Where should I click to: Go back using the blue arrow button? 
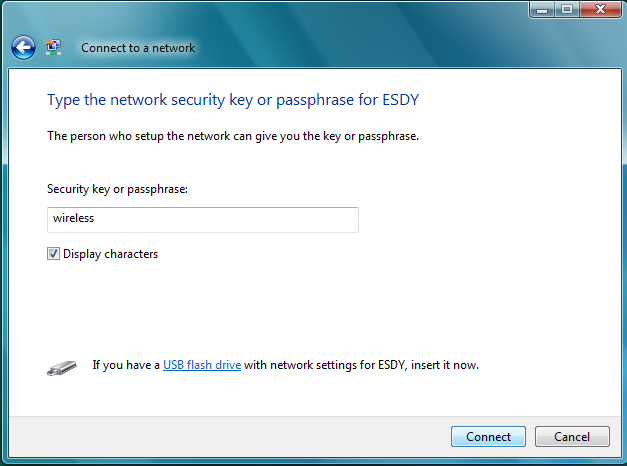tap(23, 48)
